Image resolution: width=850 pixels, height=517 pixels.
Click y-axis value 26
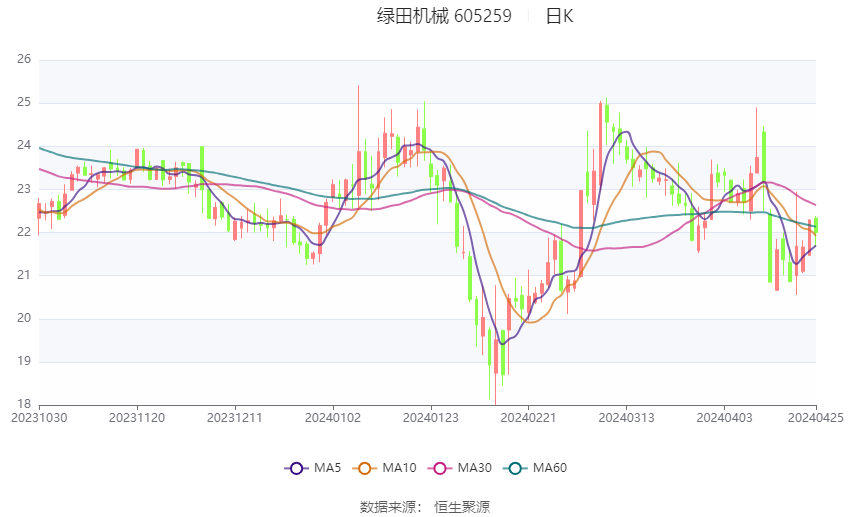pos(24,59)
